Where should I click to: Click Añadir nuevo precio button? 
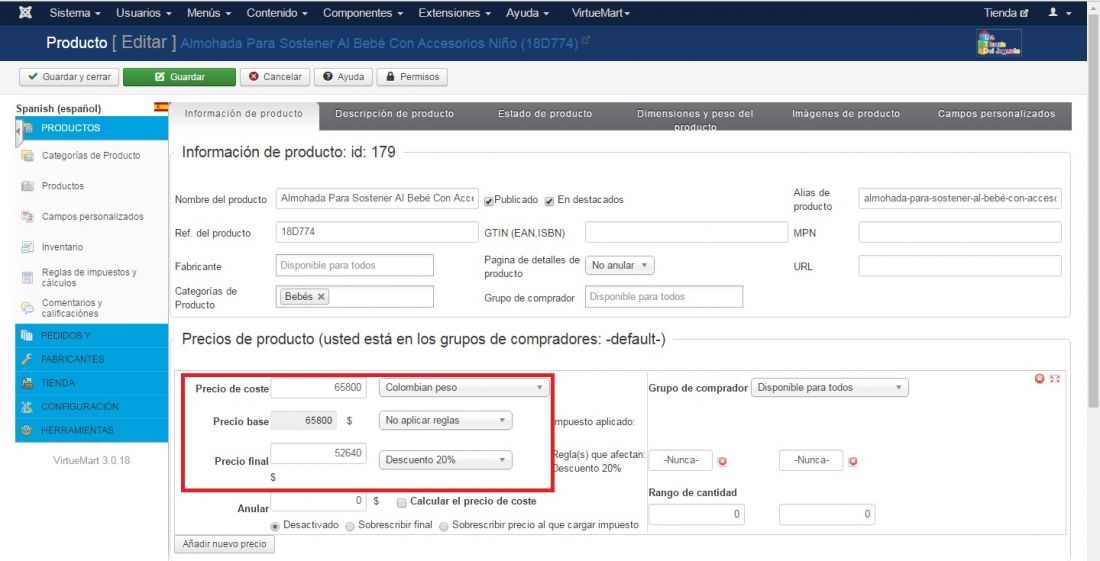pyautogui.click(x=224, y=544)
